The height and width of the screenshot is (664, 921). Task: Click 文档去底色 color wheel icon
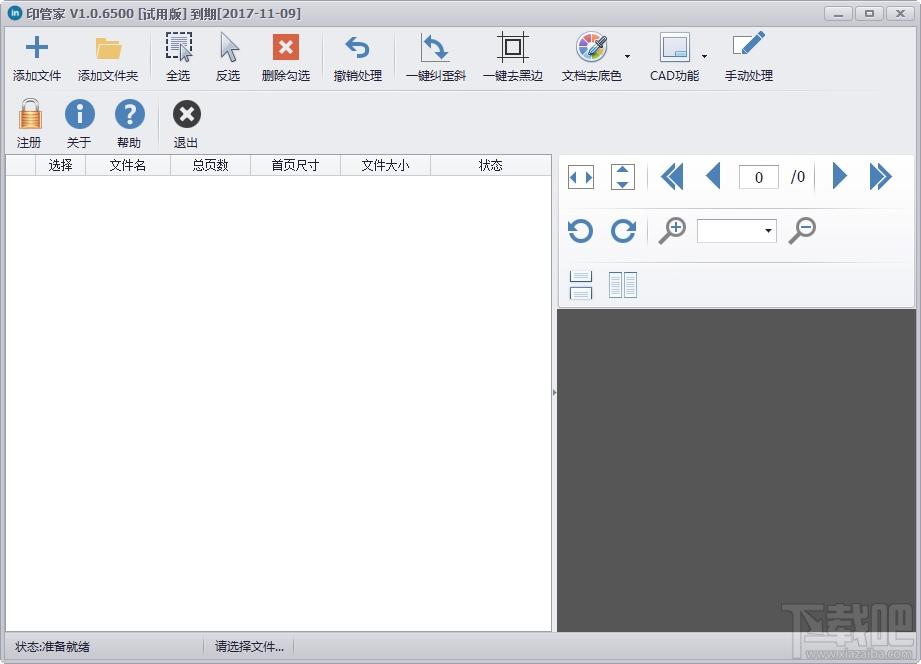pos(591,47)
